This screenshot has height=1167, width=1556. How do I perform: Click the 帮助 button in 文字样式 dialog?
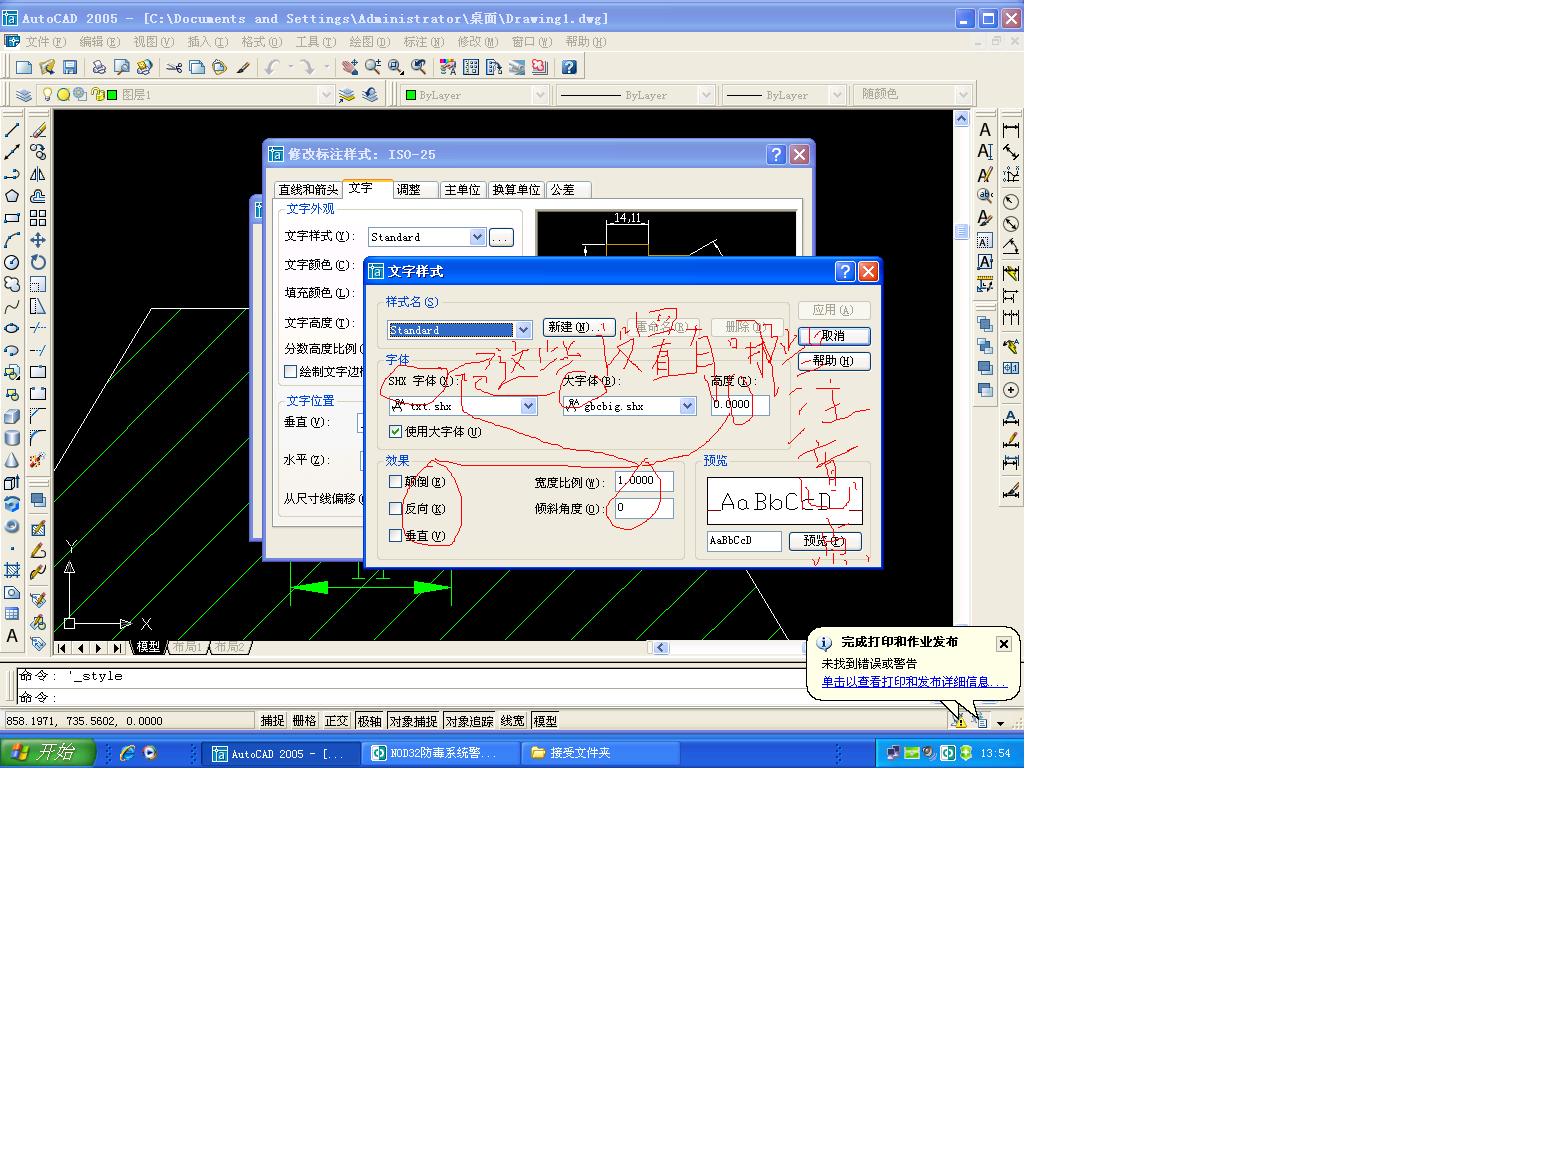click(834, 361)
